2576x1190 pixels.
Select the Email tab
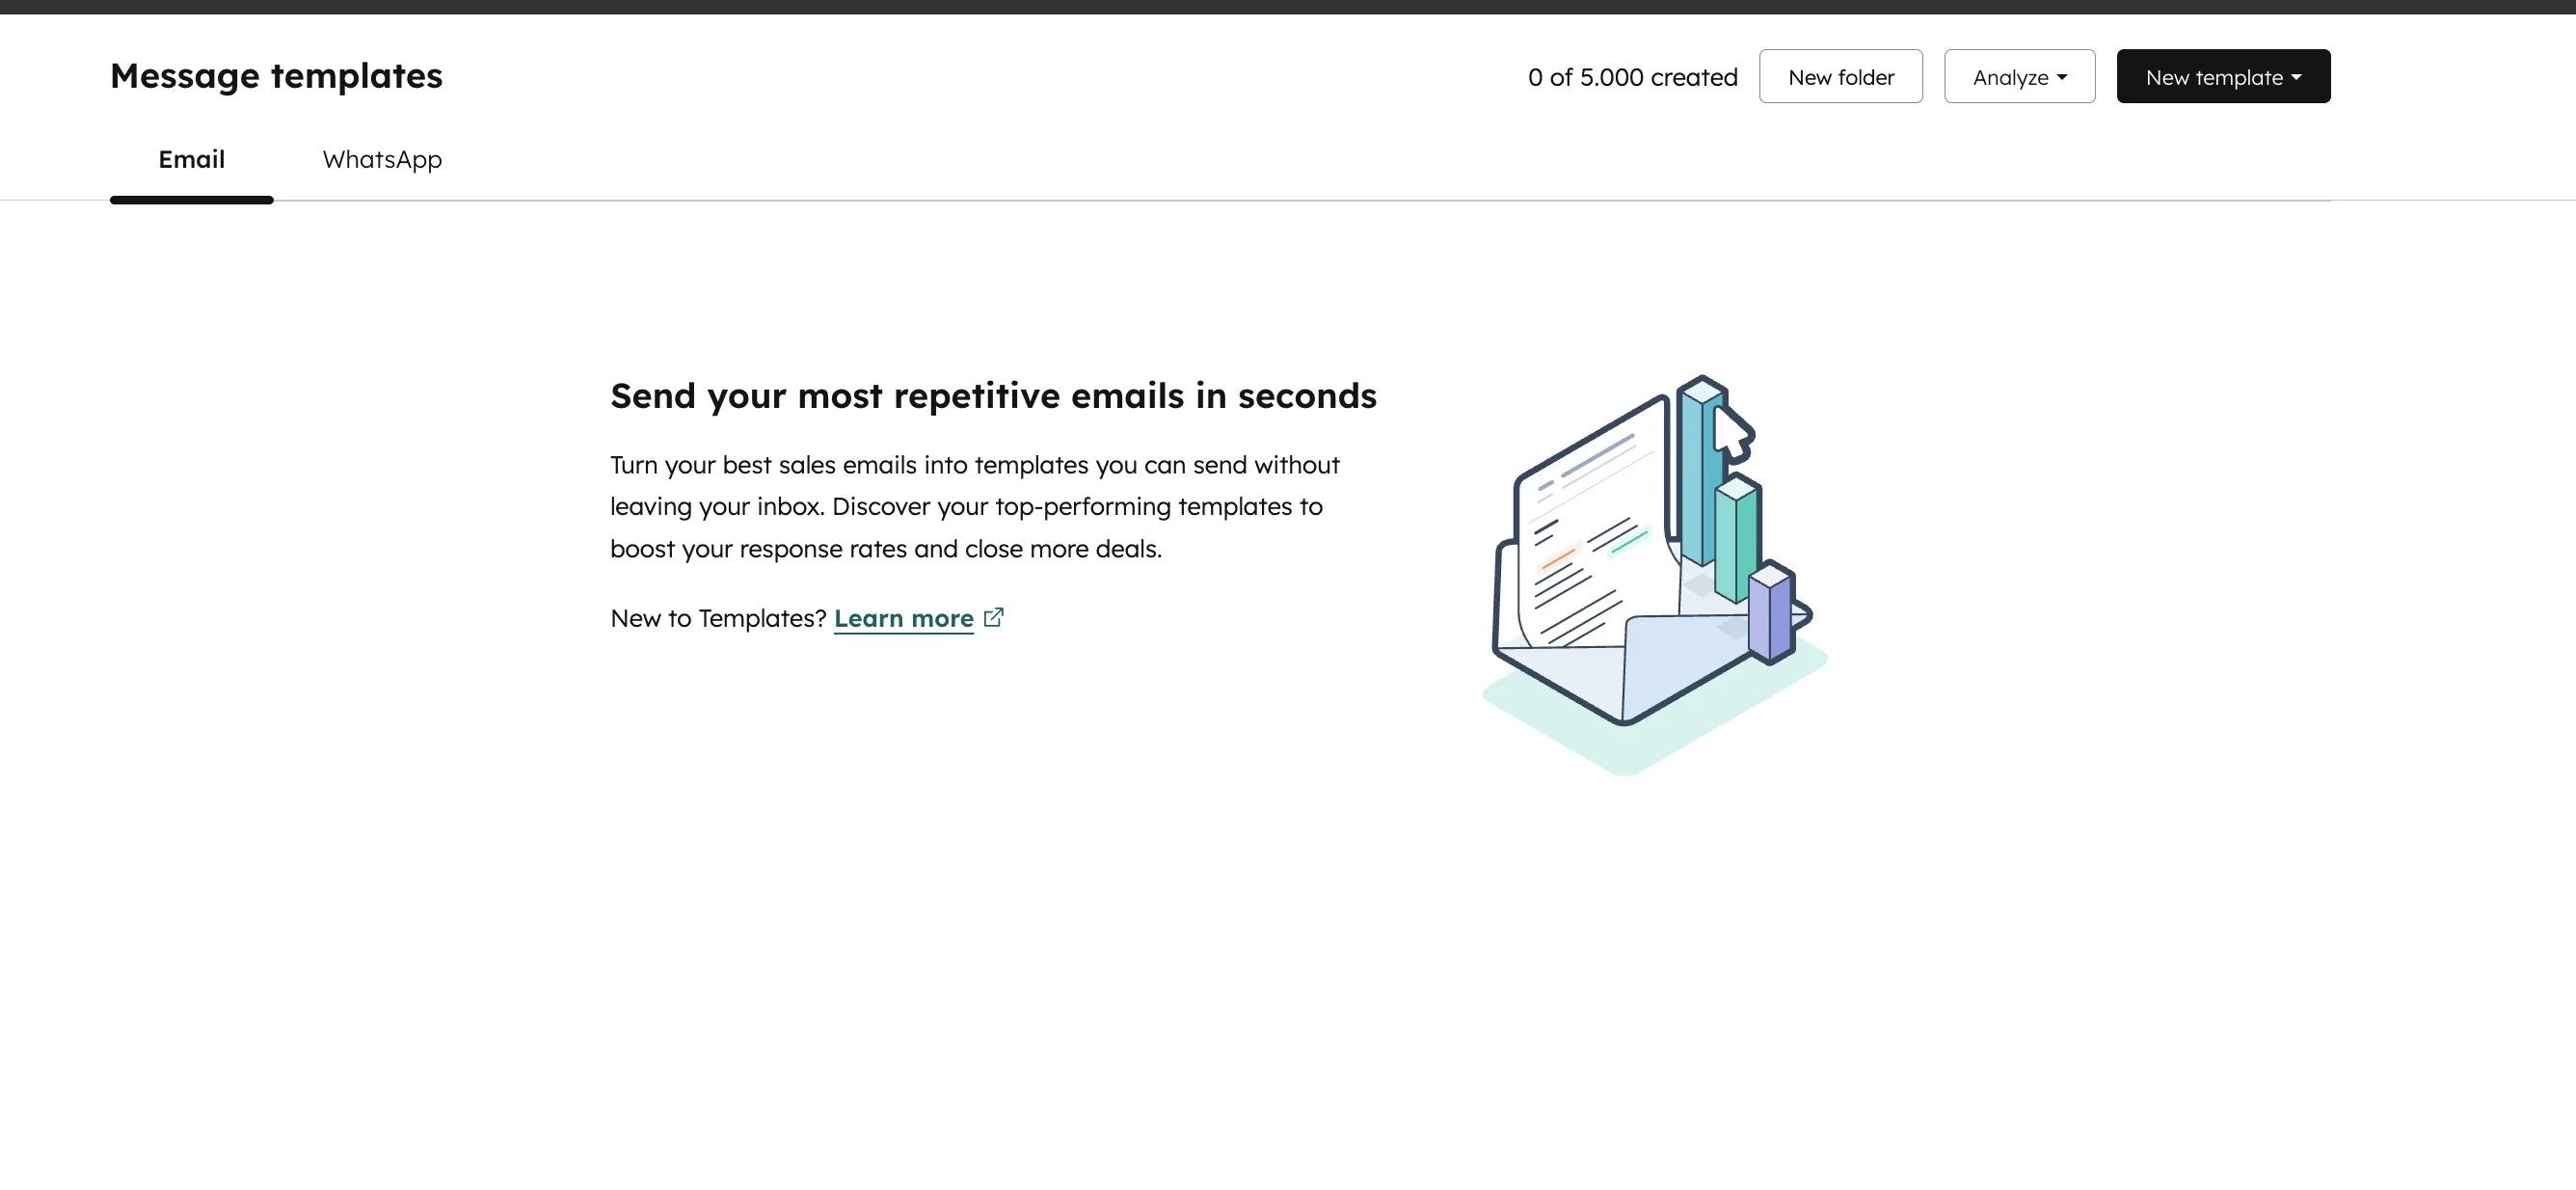click(191, 159)
